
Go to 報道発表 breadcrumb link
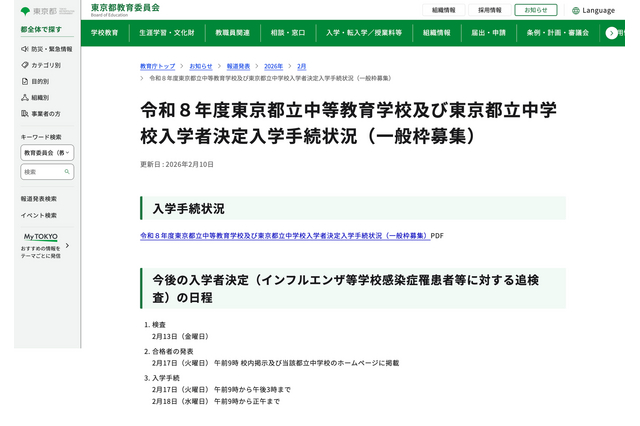238,66
